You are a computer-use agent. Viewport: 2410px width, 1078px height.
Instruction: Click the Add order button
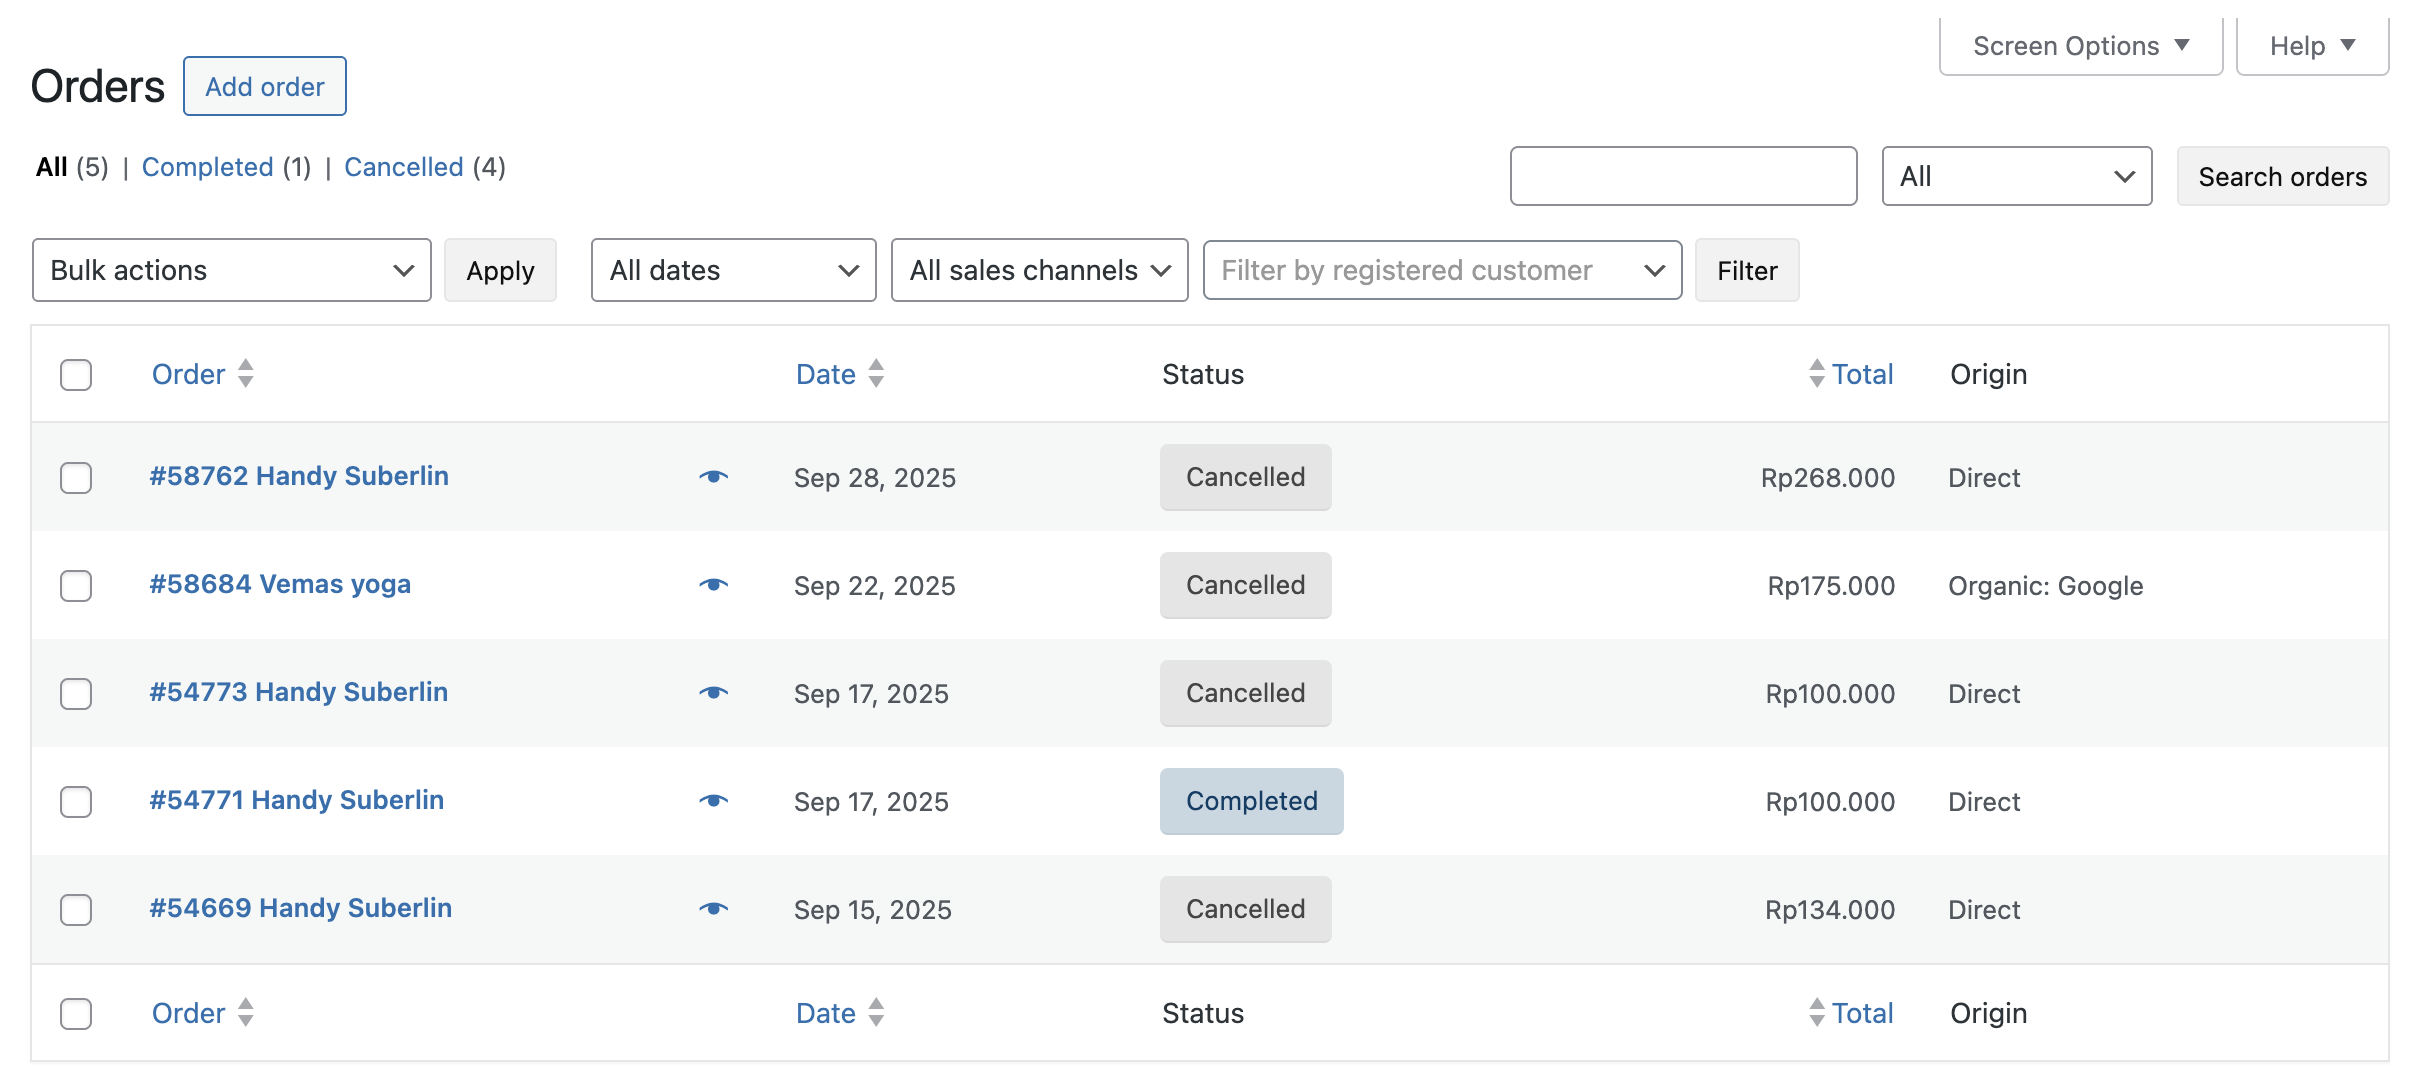[264, 87]
